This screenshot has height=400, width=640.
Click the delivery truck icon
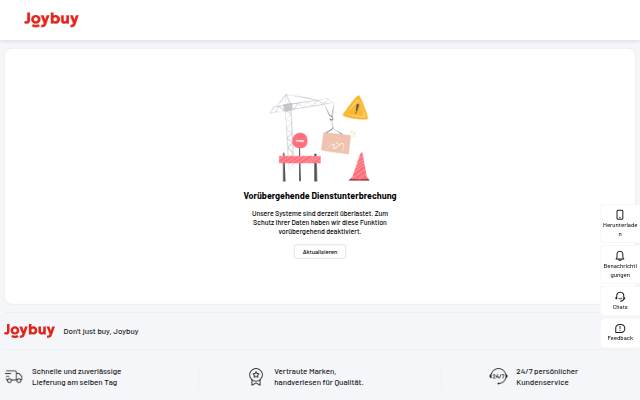(14, 377)
